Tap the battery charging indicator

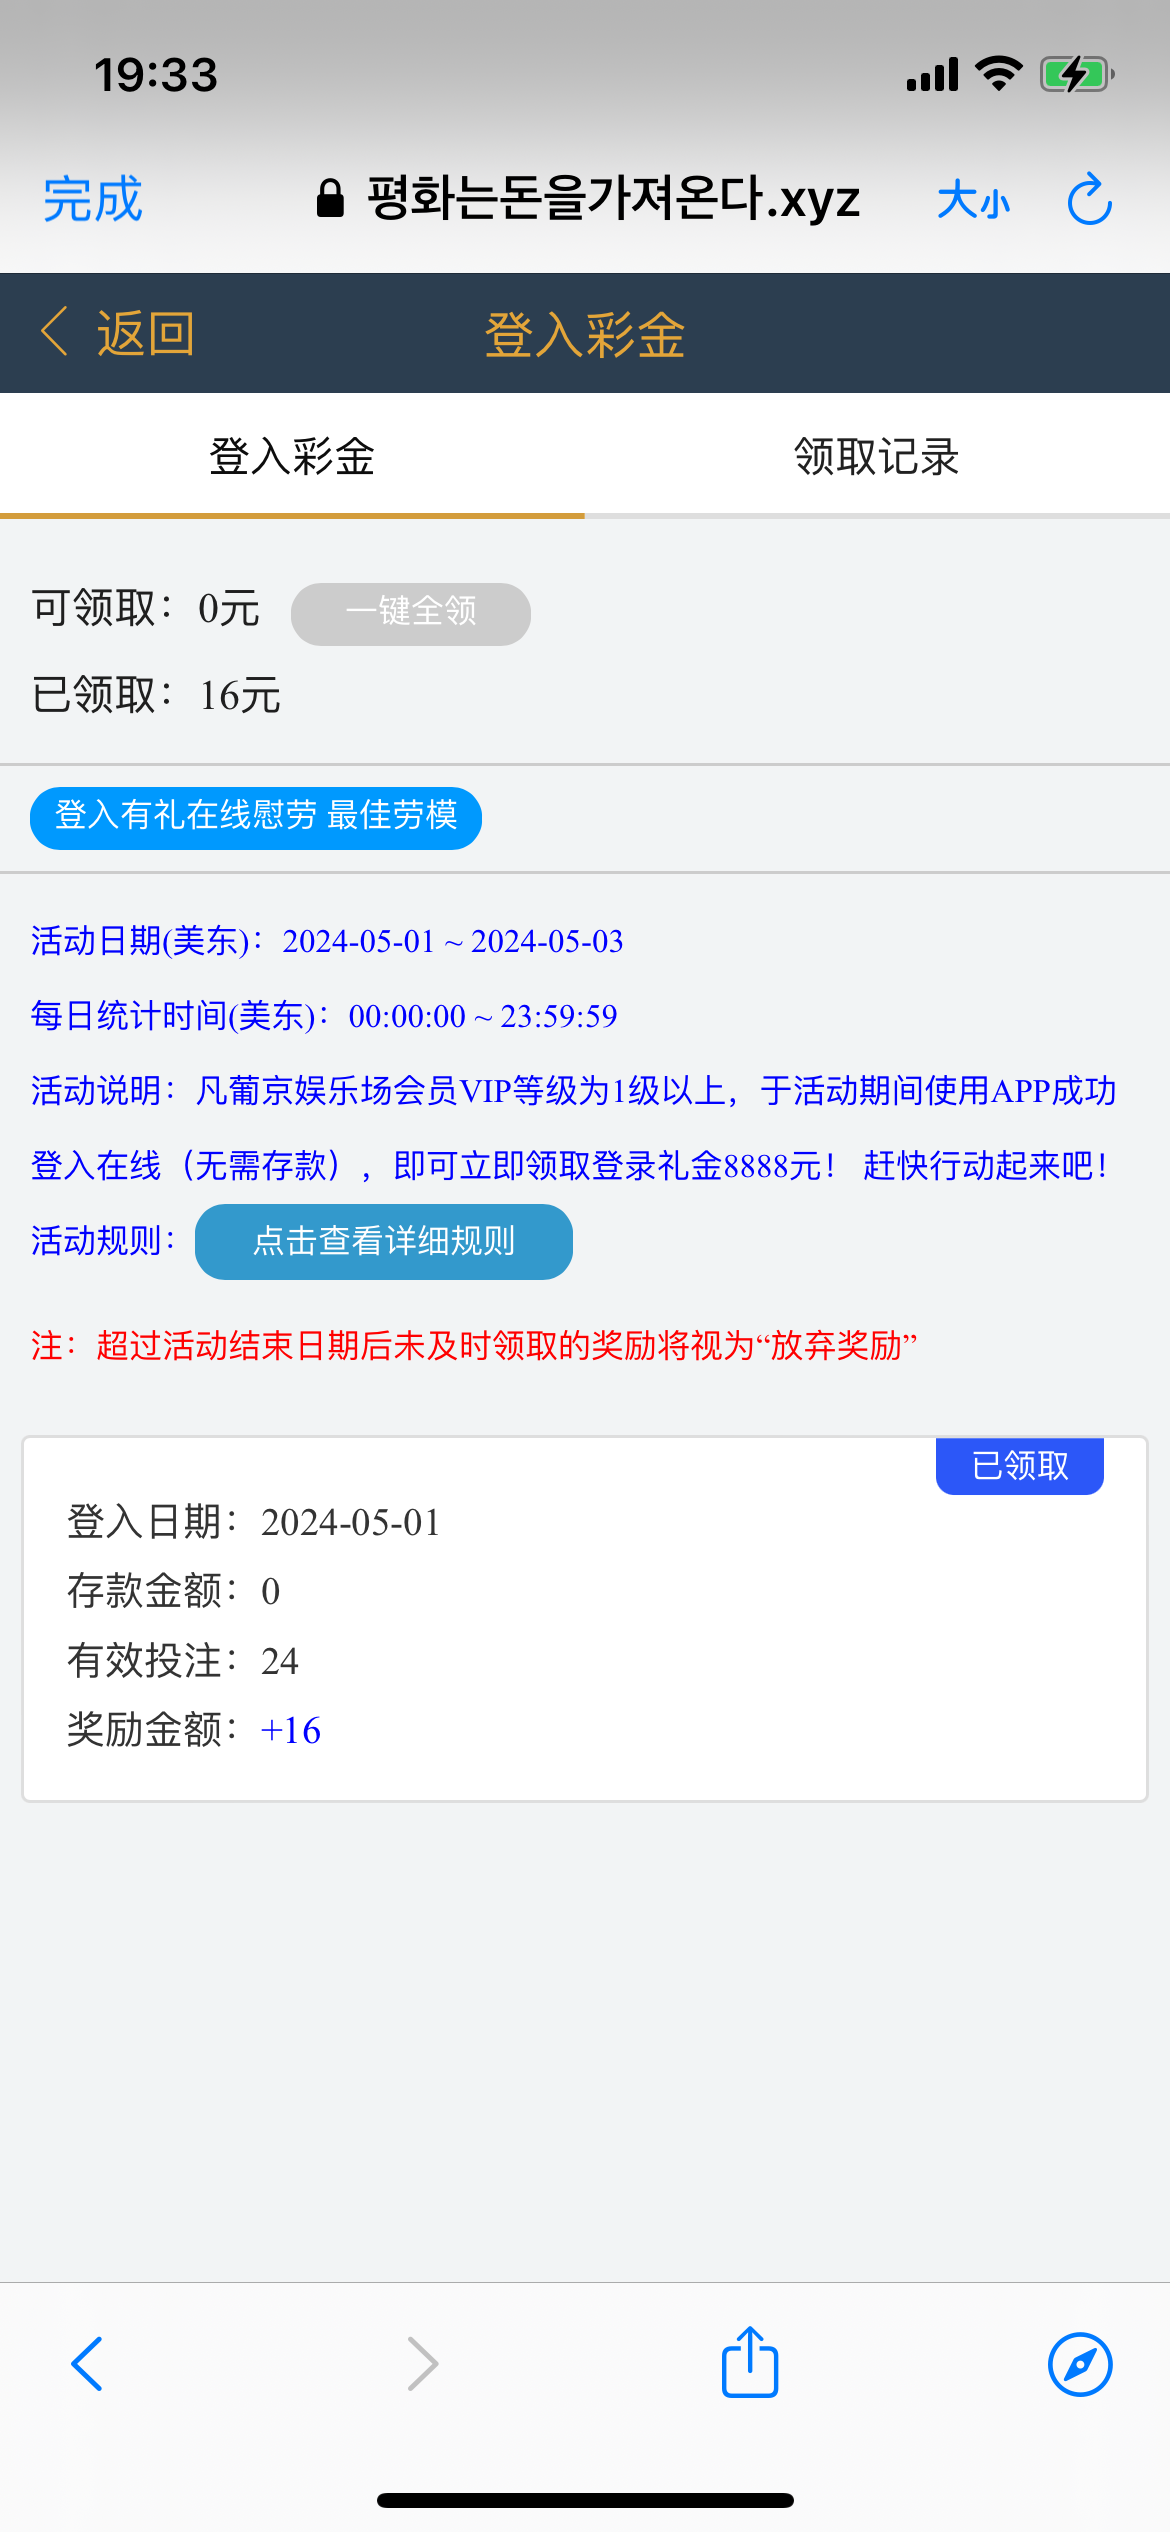pos(1076,74)
